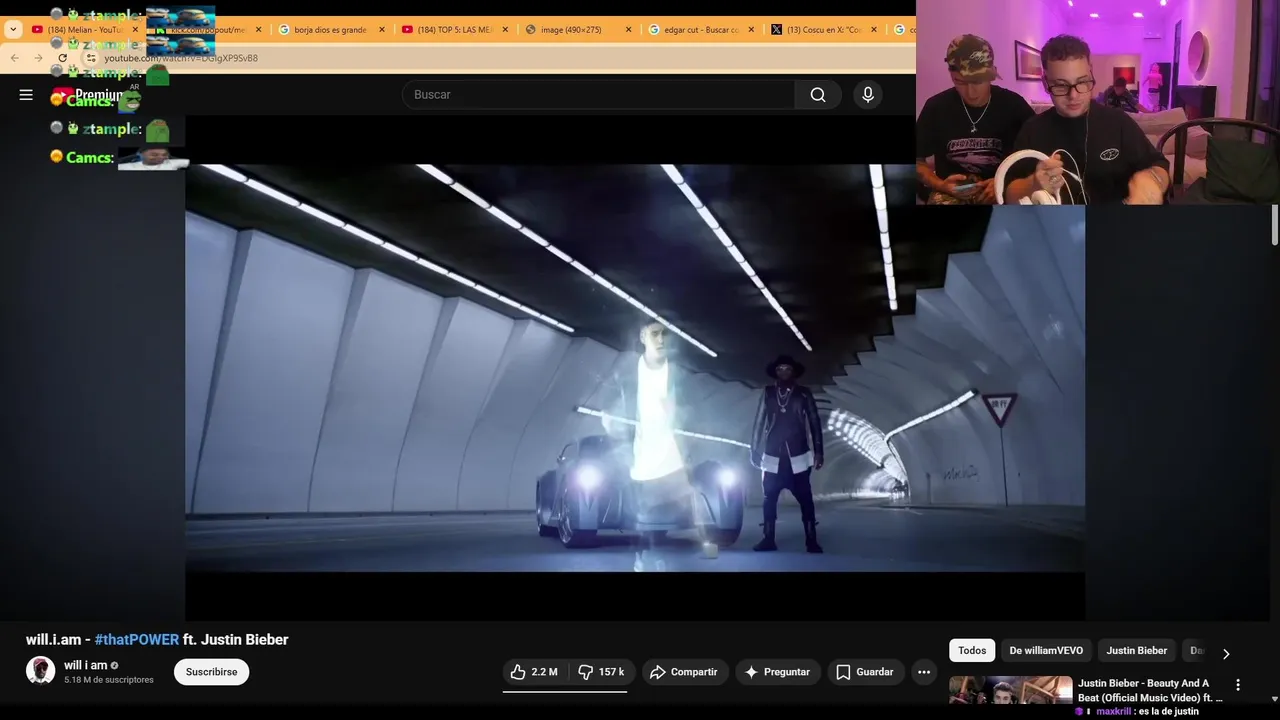Screen dimensions: 1280x720
Task: Click the page vertical scrollbar thumb
Action: pyautogui.click(x=1274, y=225)
